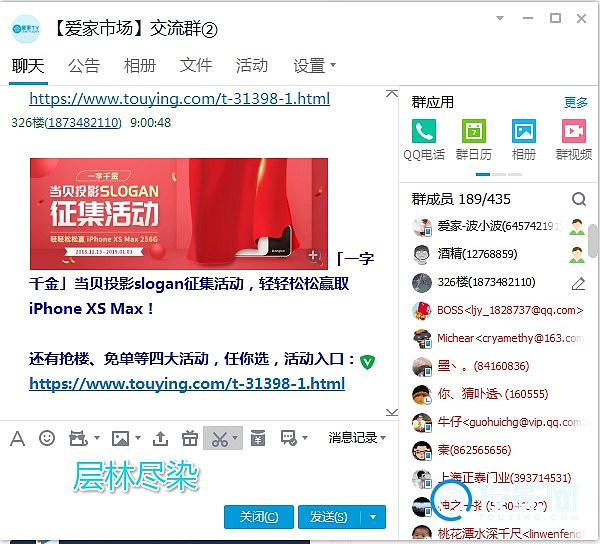Image resolution: width=600 pixels, height=544 pixels.
Task: Switch to the 相册 tab
Action: pos(140,65)
